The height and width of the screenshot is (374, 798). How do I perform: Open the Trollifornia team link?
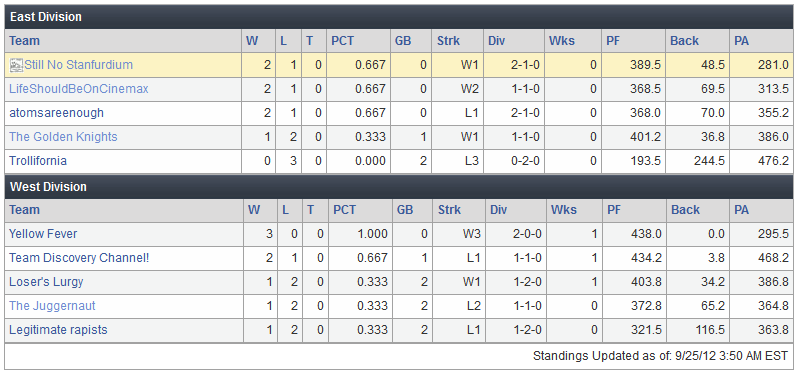click(38, 161)
